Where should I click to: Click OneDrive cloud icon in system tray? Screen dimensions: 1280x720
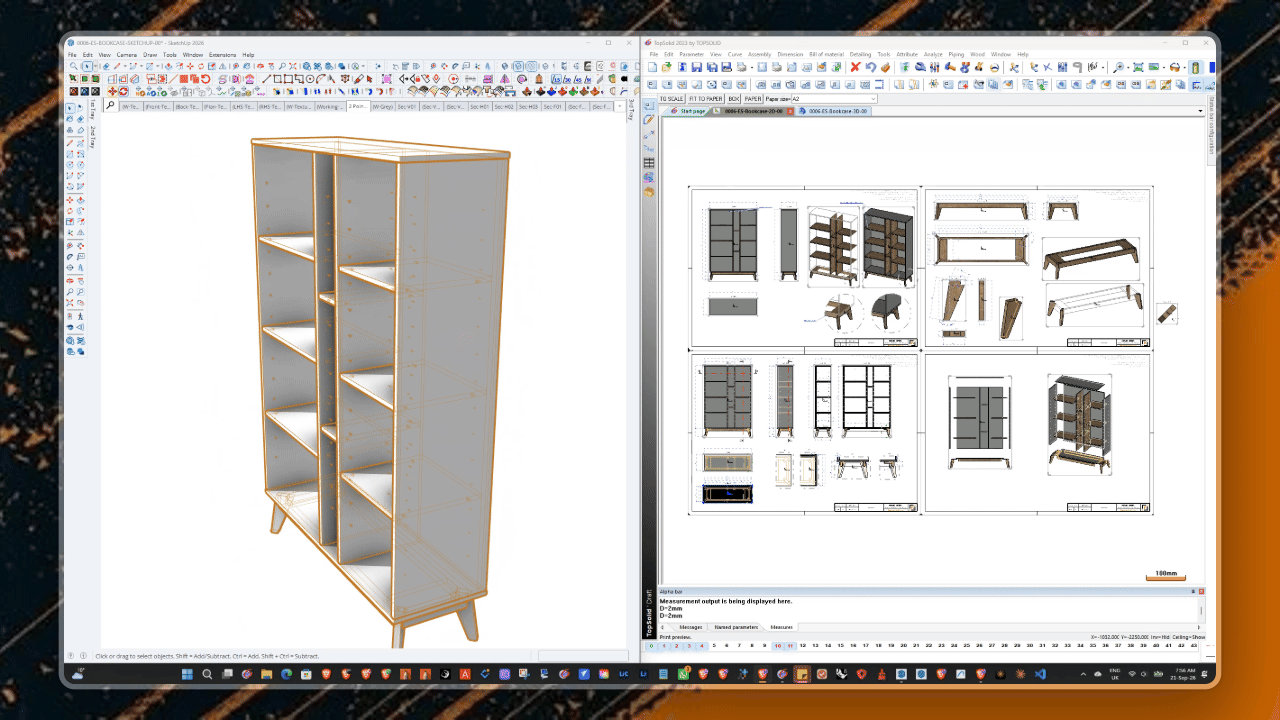tap(1098, 675)
